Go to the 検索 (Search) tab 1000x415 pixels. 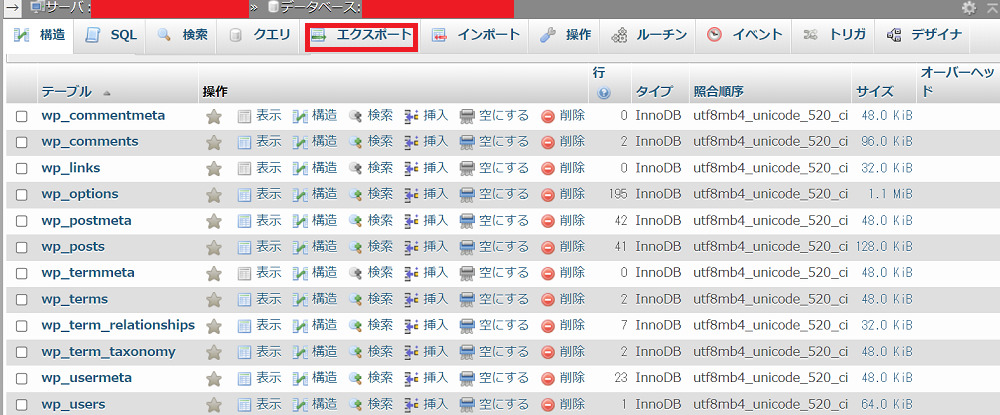pos(183,35)
